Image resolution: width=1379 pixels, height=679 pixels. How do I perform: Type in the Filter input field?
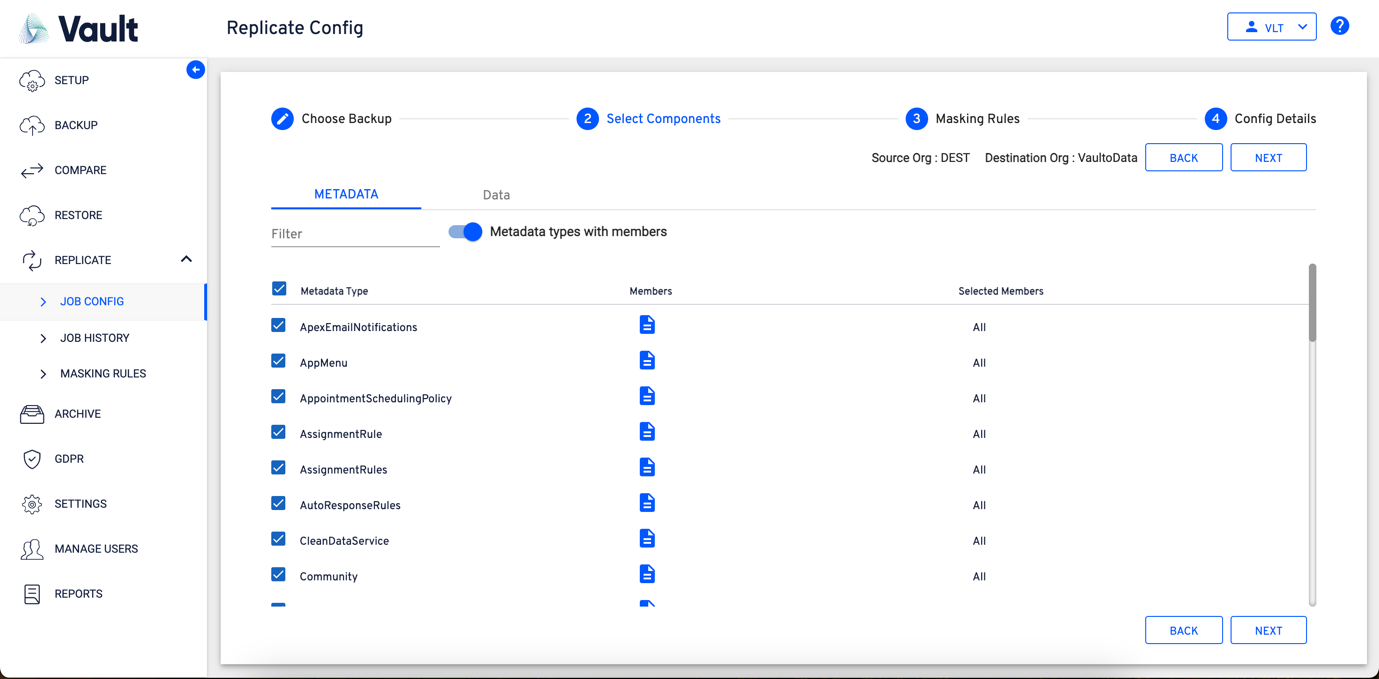(x=355, y=234)
